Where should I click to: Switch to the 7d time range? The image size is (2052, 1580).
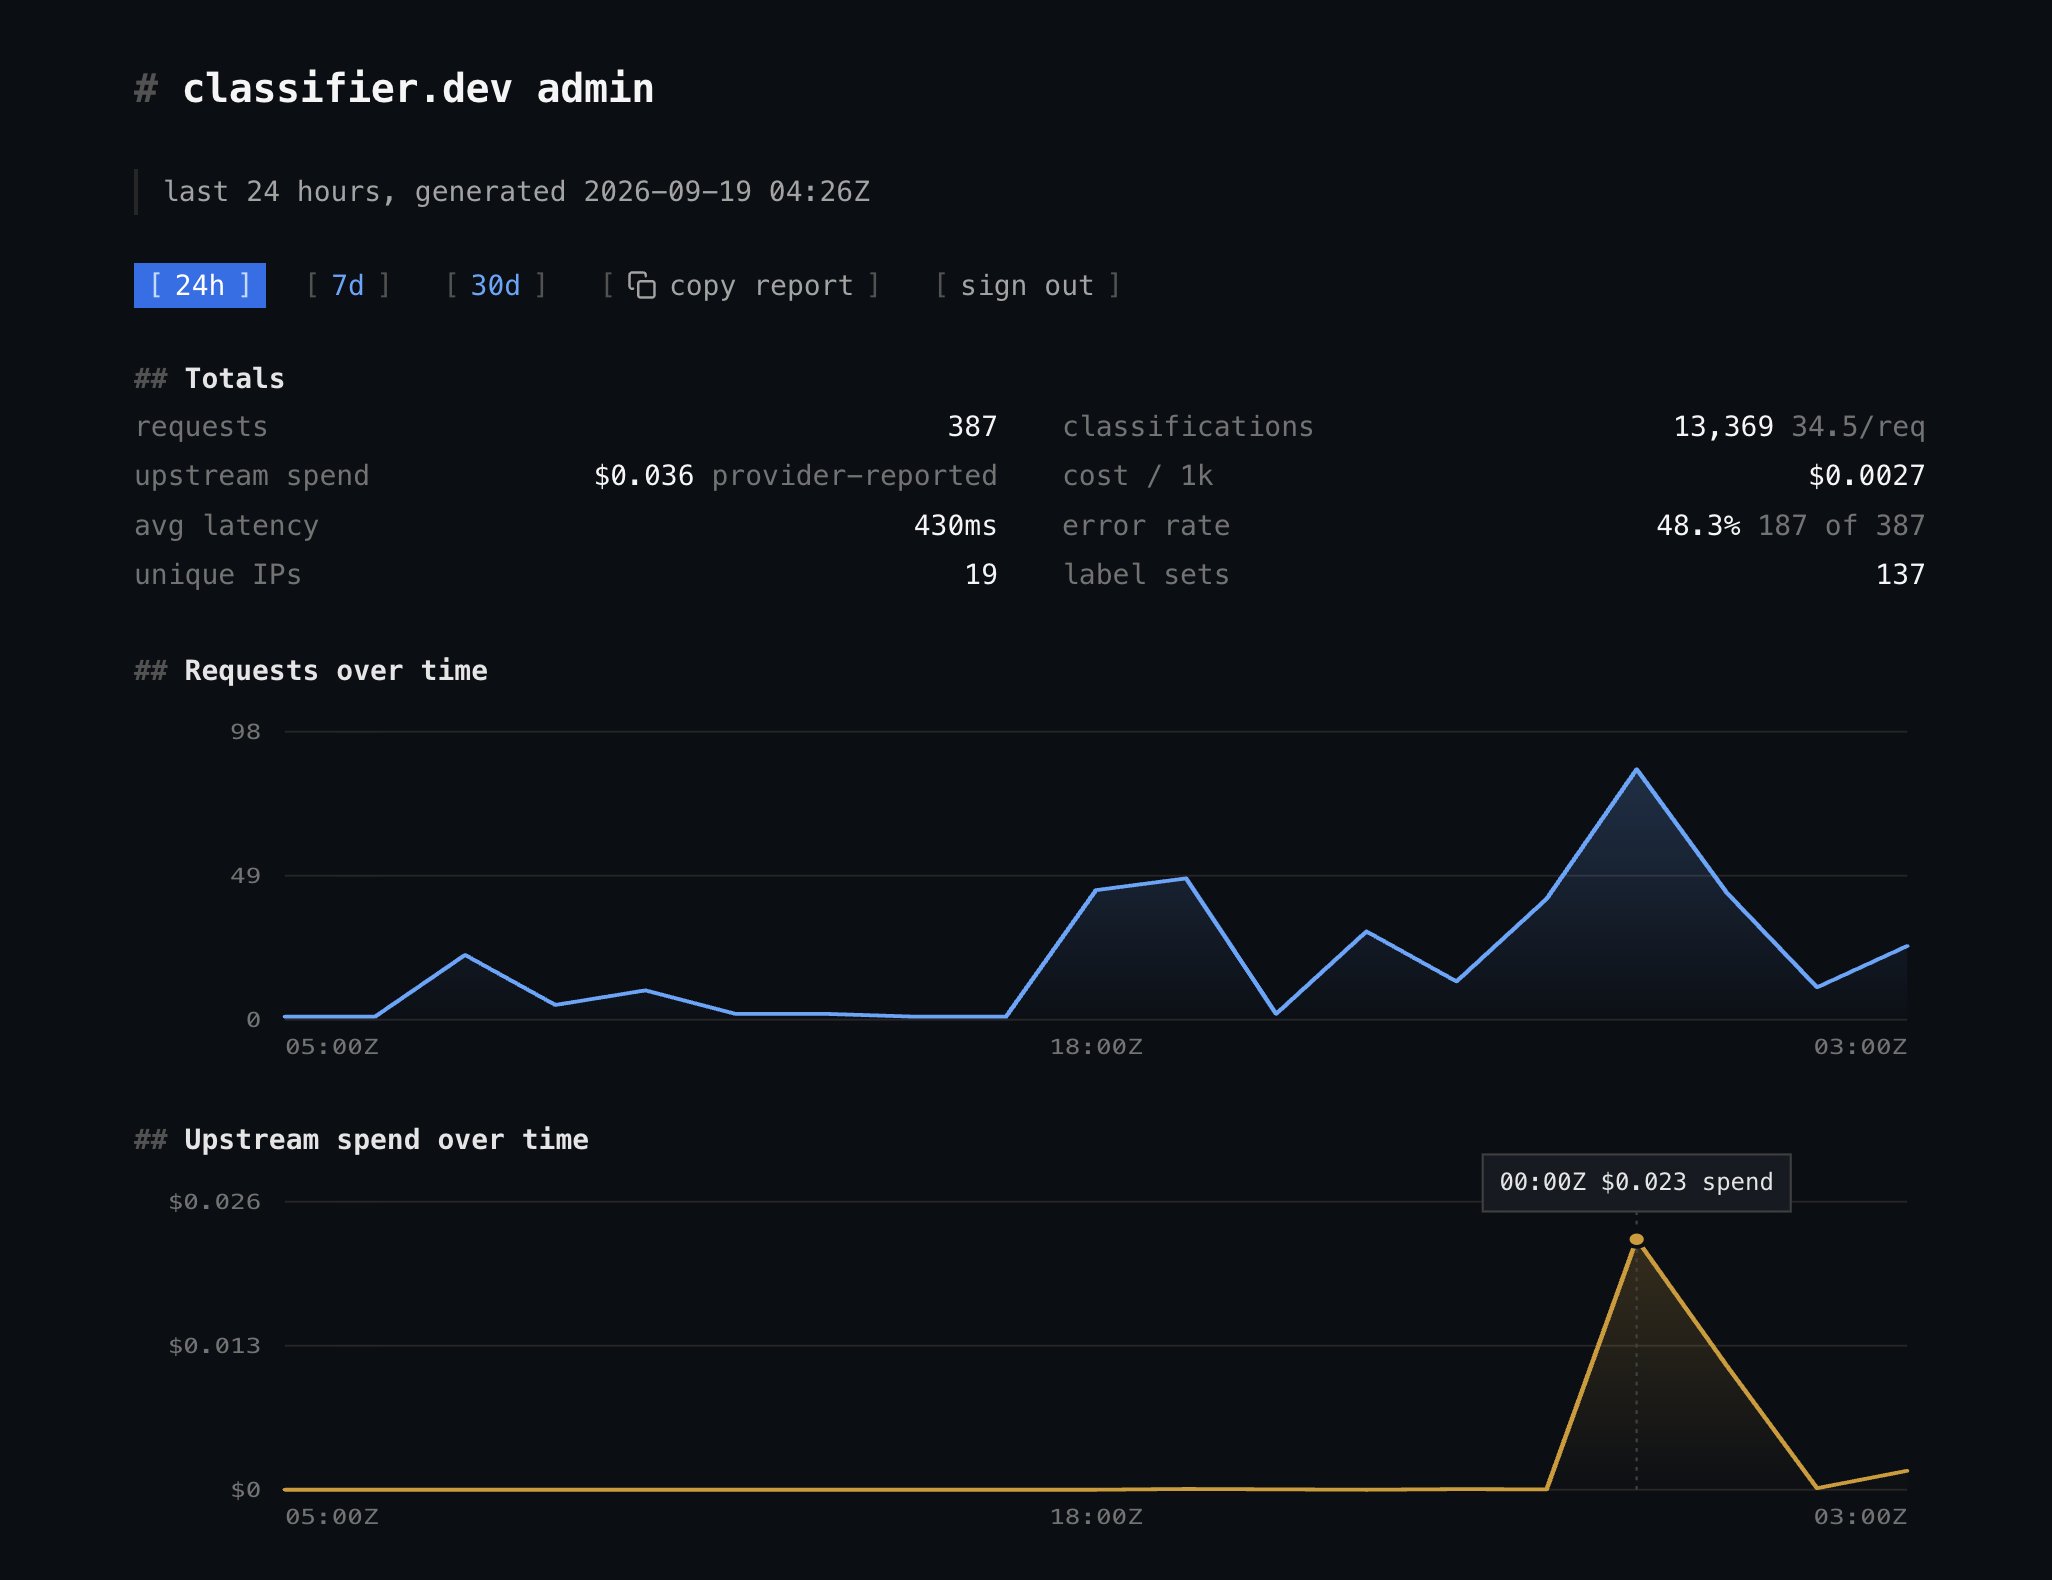coord(347,285)
